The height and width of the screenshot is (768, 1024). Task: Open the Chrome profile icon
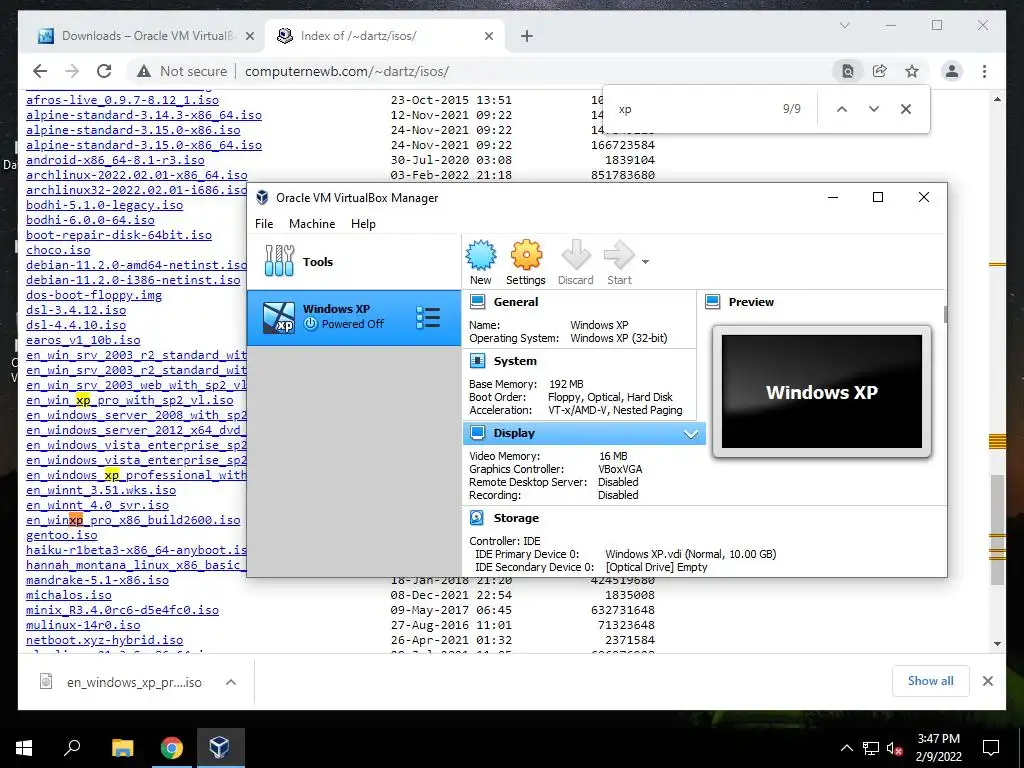pos(952,71)
